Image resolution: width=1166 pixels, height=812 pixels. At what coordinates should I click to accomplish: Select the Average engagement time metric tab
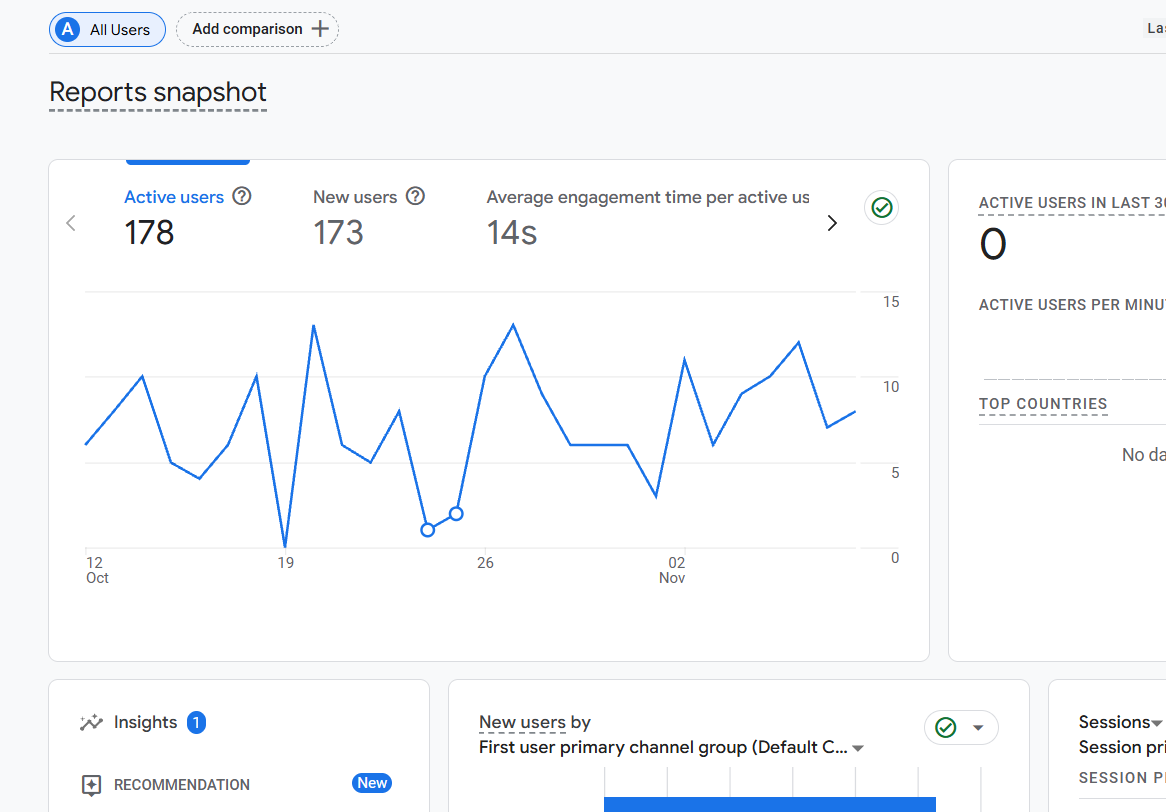pos(648,216)
